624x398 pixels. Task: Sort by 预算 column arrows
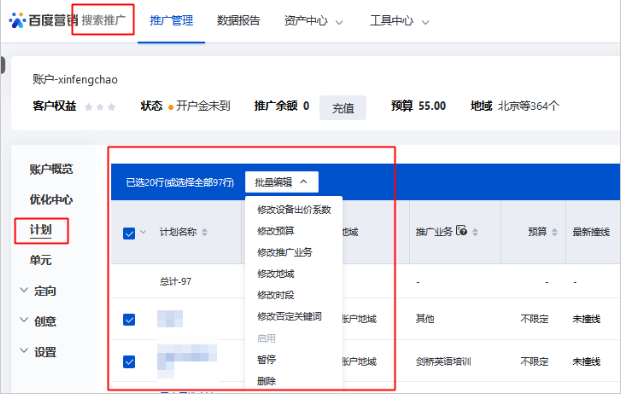tap(555, 232)
